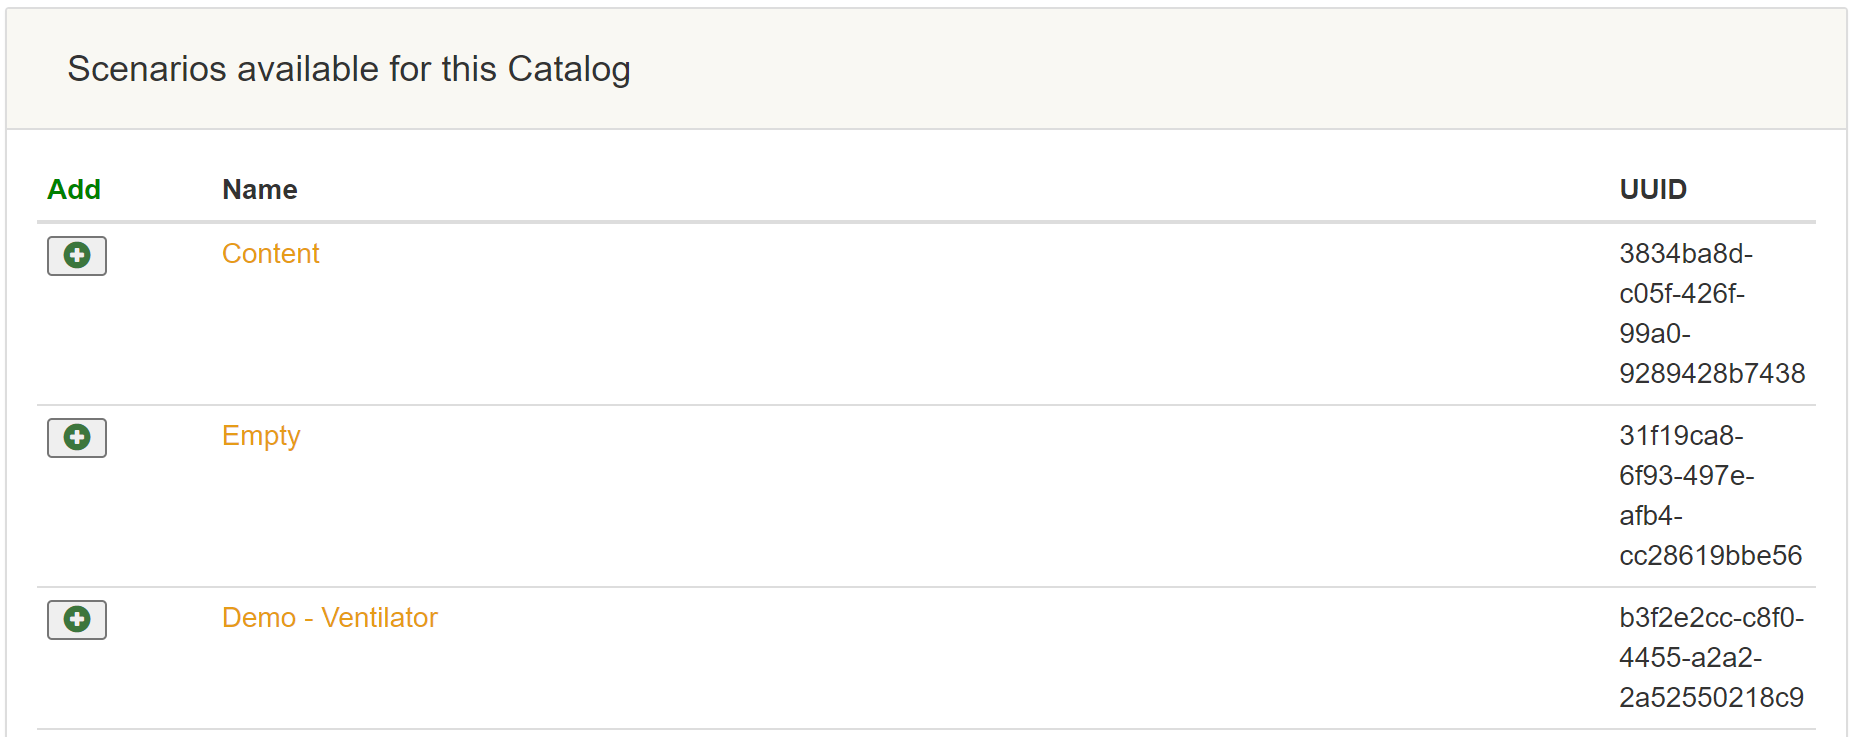Open the Empty scenario link
Screen dimensions: 1852x737
[261, 436]
